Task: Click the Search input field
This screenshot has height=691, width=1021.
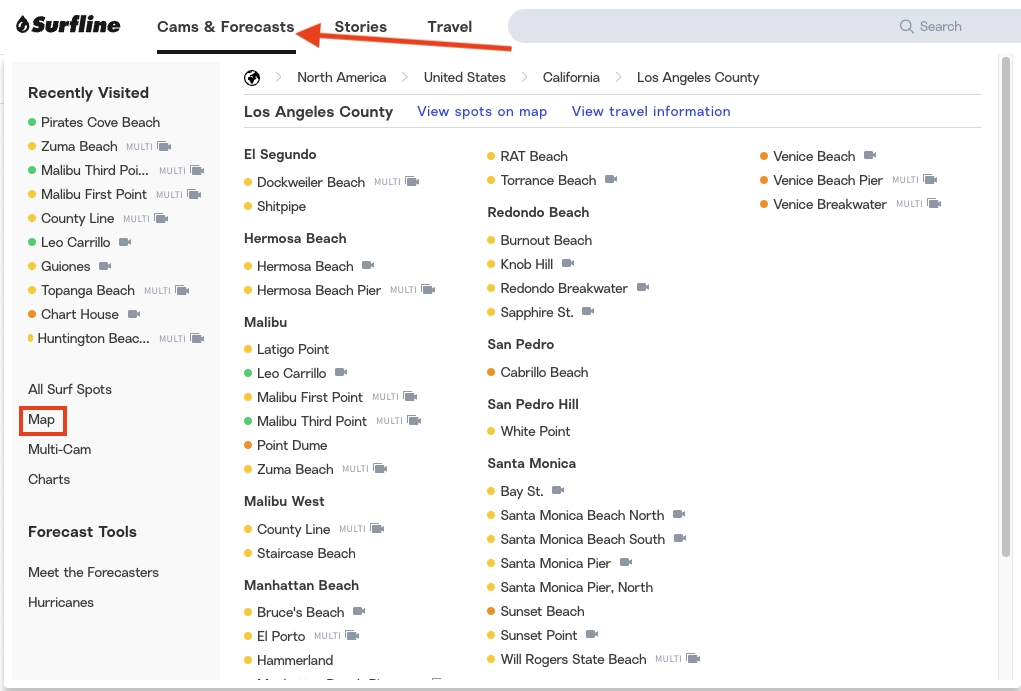Action: (x=764, y=27)
